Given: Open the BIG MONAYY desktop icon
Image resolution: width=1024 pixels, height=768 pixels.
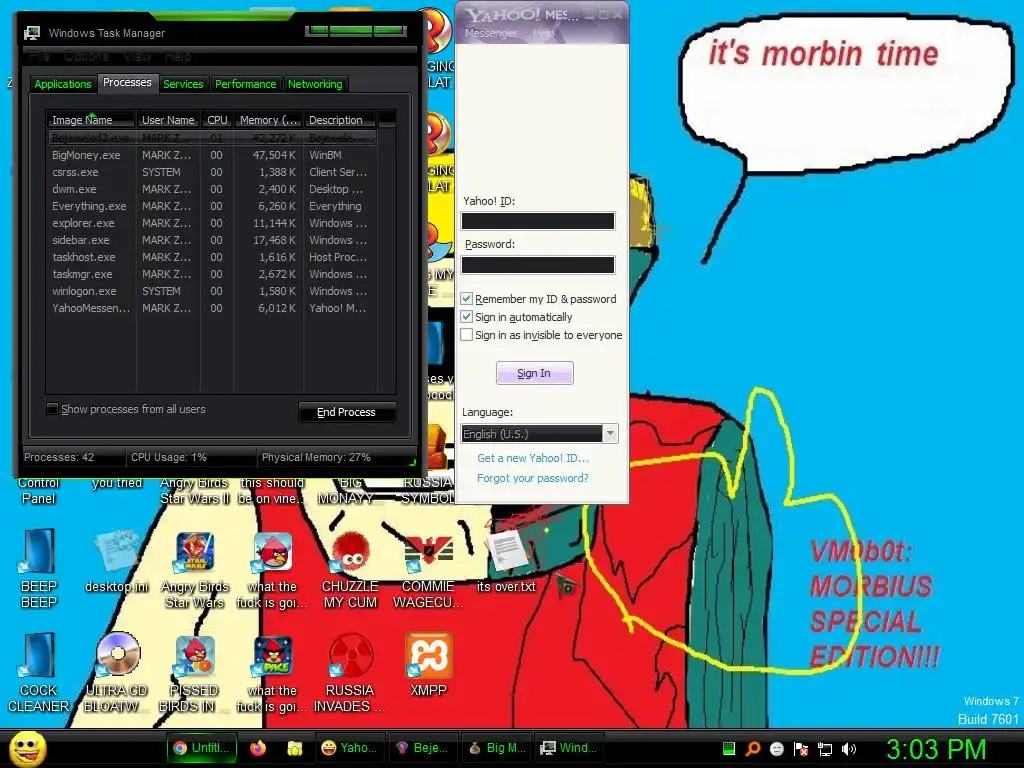Looking at the screenshot, I should (347, 490).
